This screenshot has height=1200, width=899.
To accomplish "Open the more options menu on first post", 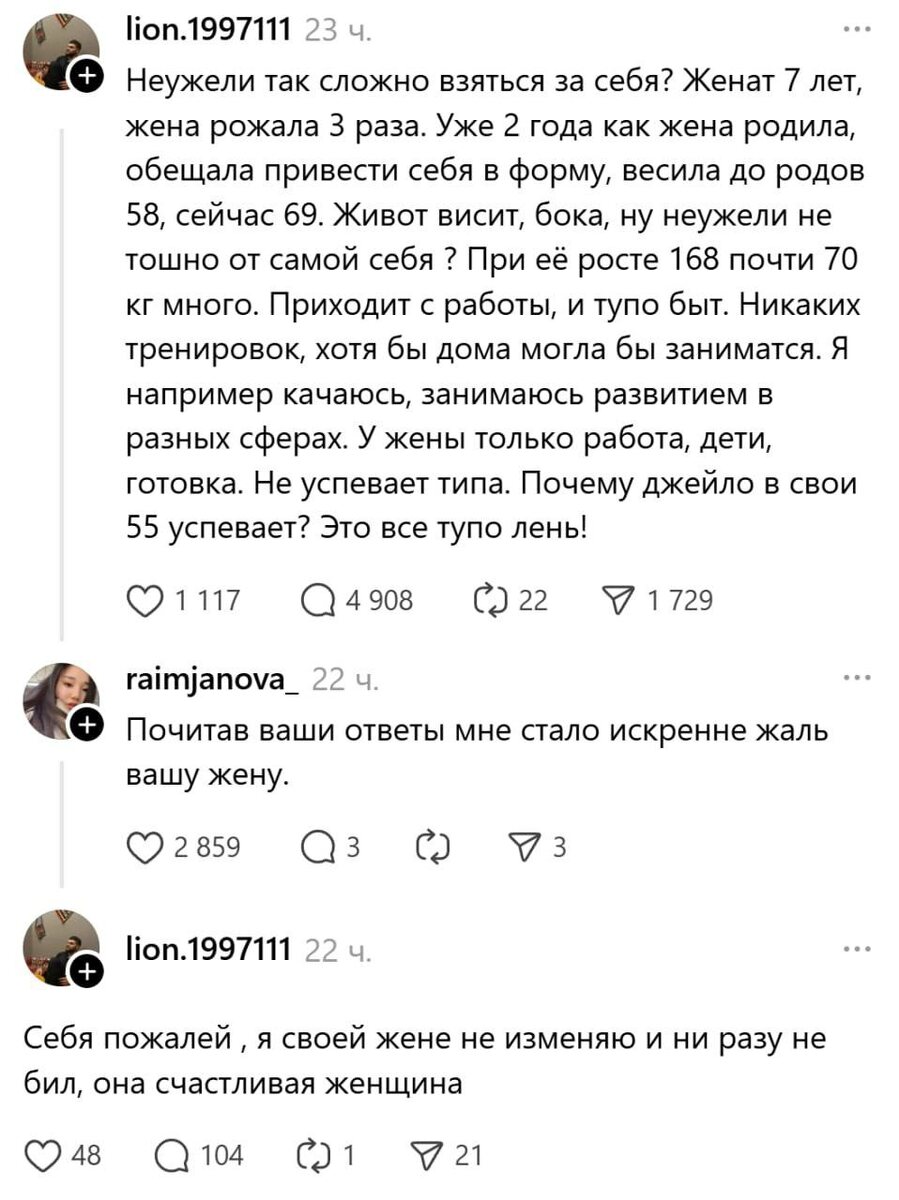I will coord(856,30).
